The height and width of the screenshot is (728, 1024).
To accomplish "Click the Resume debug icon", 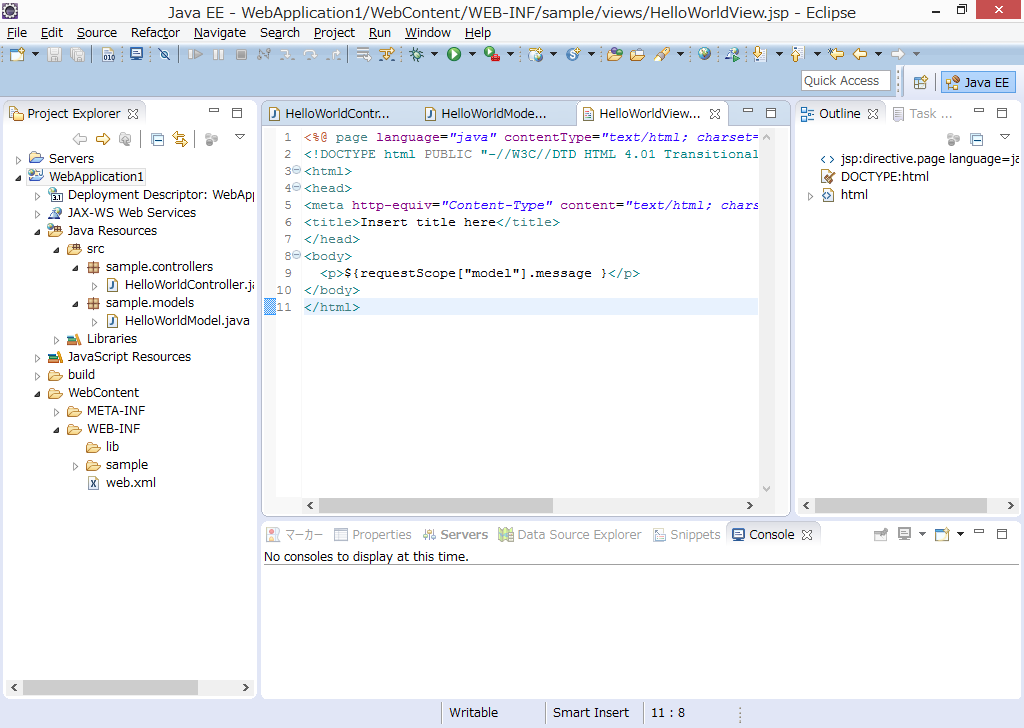I will 195,54.
